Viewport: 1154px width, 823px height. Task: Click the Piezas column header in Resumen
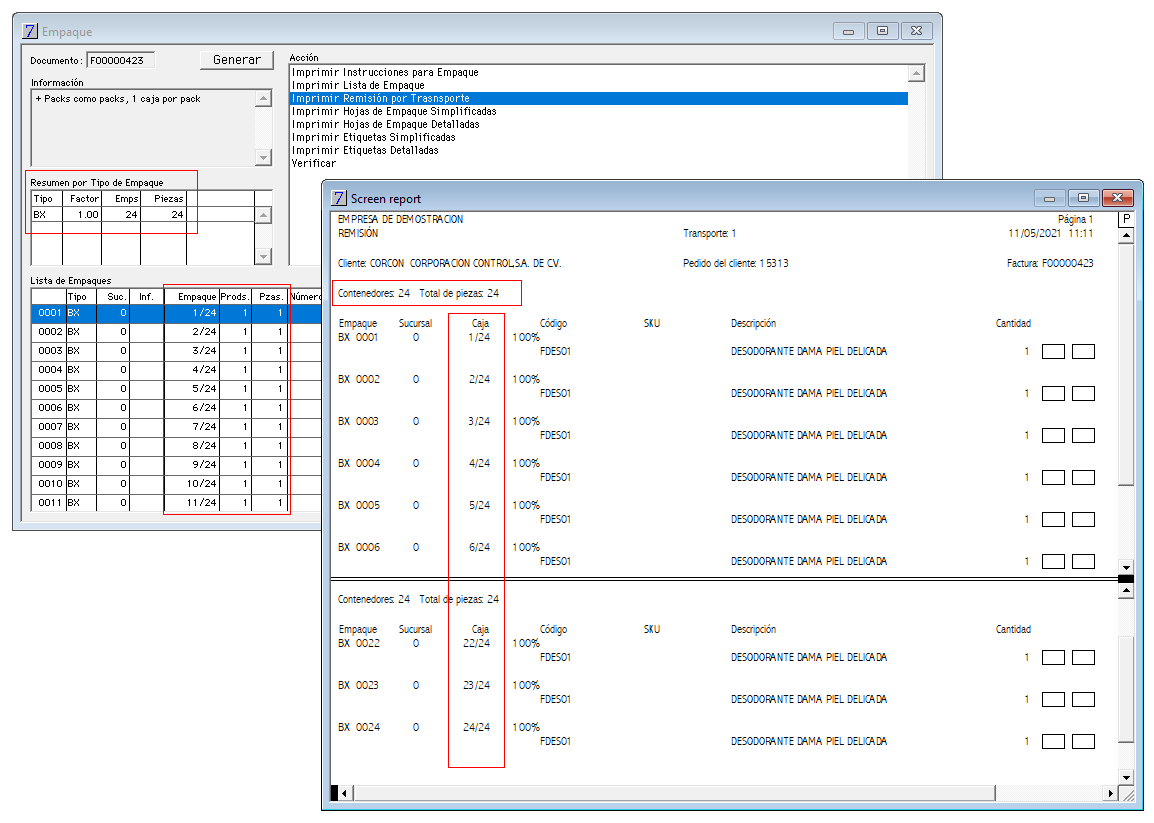[163, 199]
